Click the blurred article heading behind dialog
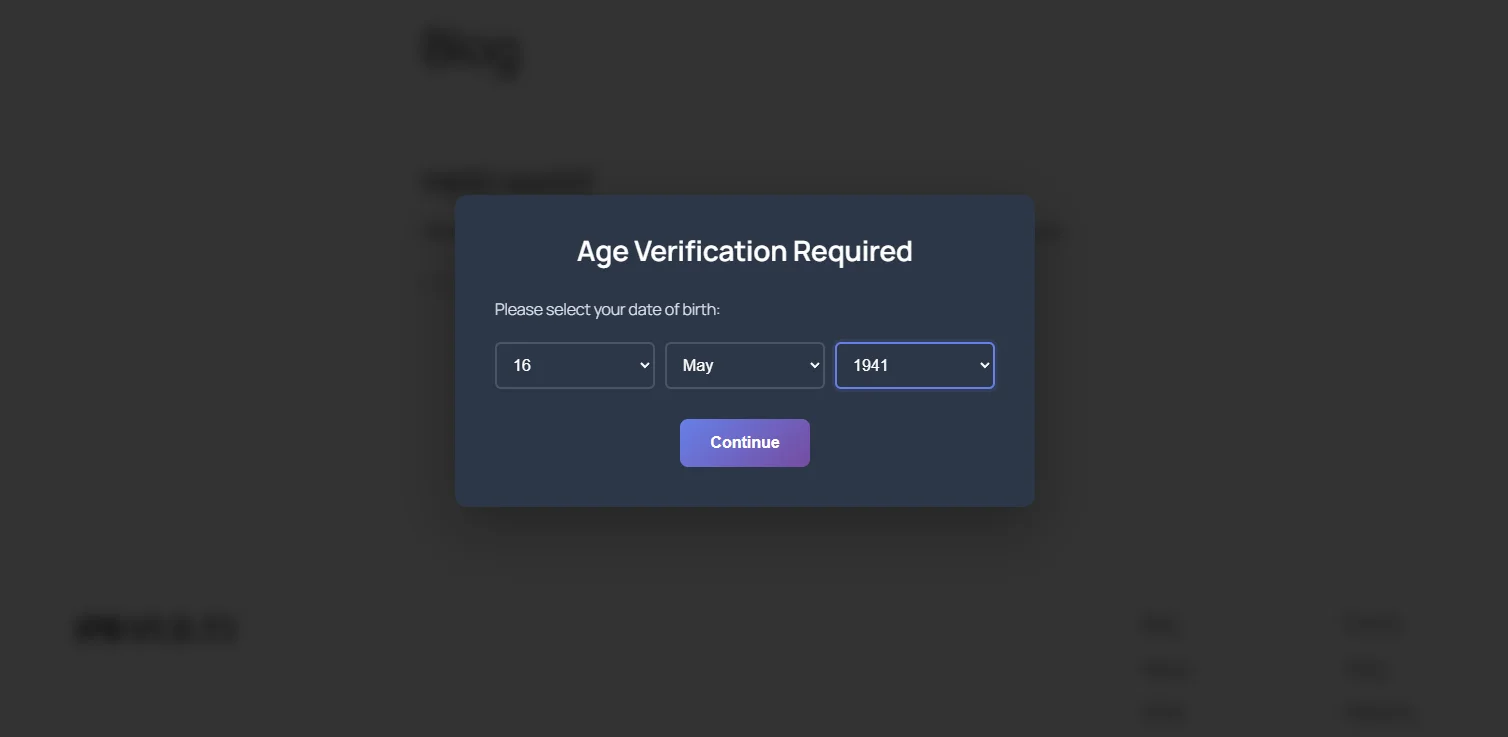The height and width of the screenshot is (737, 1508). (509, 181)
